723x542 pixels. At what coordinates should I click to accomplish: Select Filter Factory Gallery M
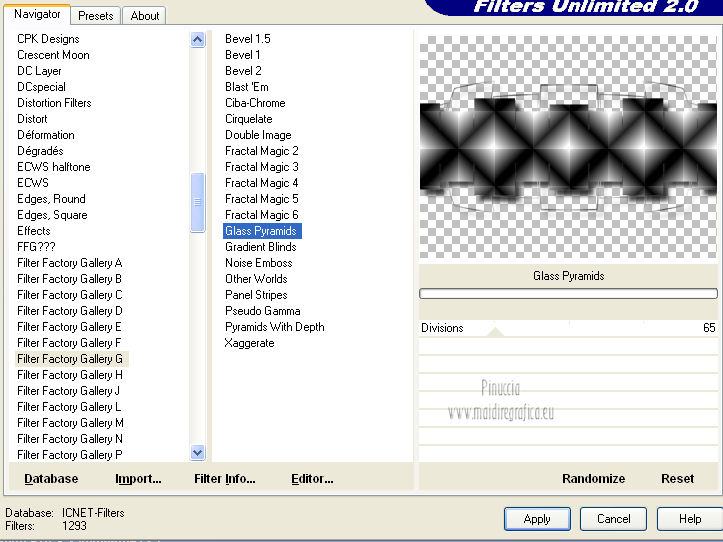[x=70, y=423]
